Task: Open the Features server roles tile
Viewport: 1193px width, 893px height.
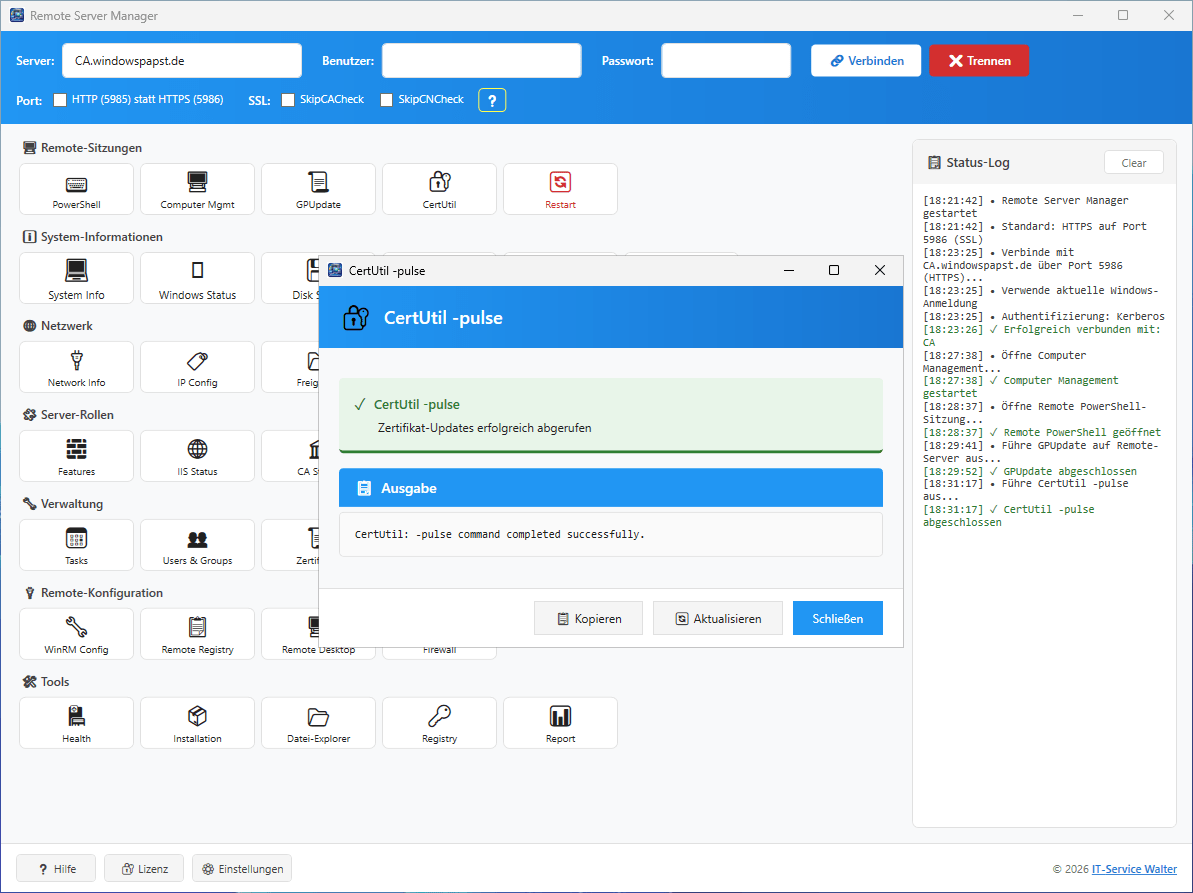Action: click(76, 456)
